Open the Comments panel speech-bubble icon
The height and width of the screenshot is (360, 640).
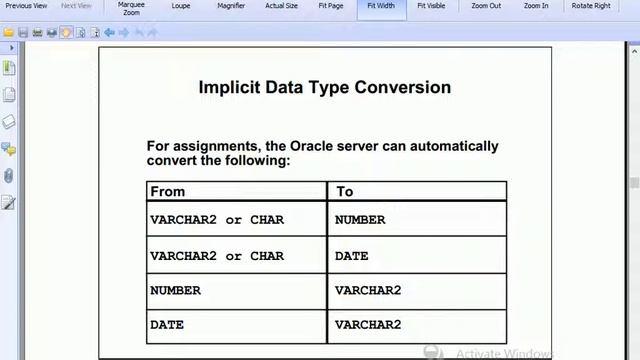point(9,149)
